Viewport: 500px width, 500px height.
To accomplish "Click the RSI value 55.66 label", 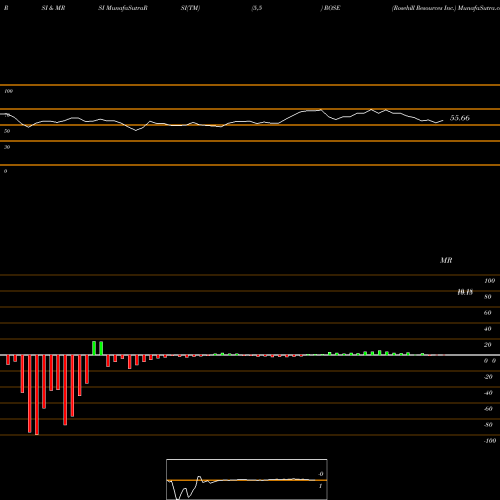I will 460,118.
